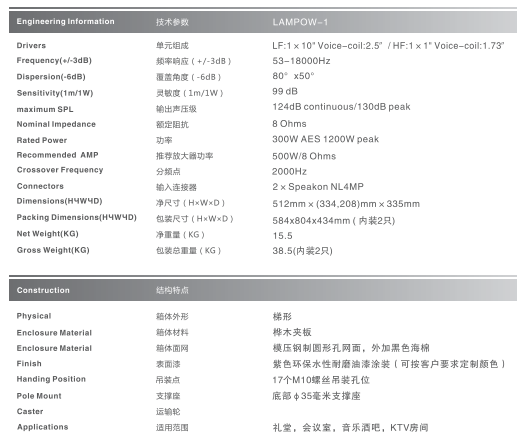Click the 'Rated Power' label
Screen dimensions: 517x438
click(42, 140)
